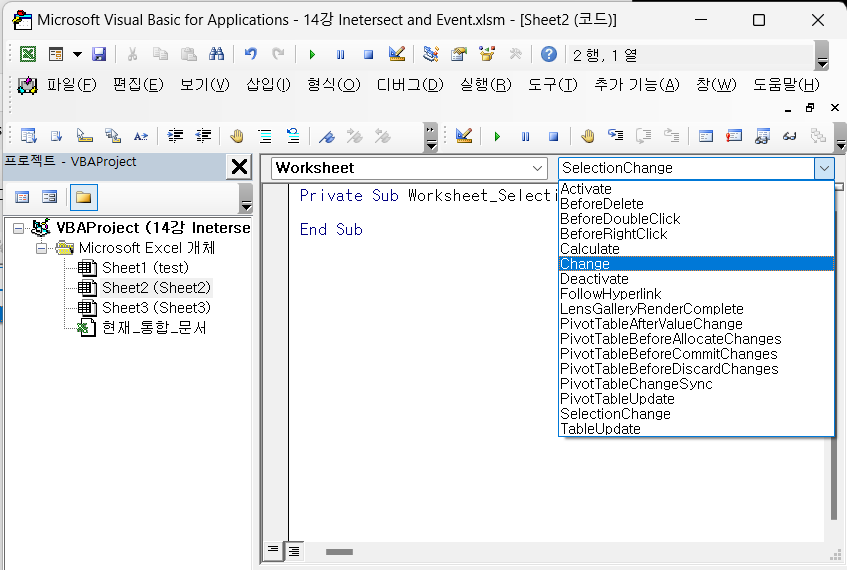Open the 추가 기능(A) menu
The image size is (847, 570).
636,85
